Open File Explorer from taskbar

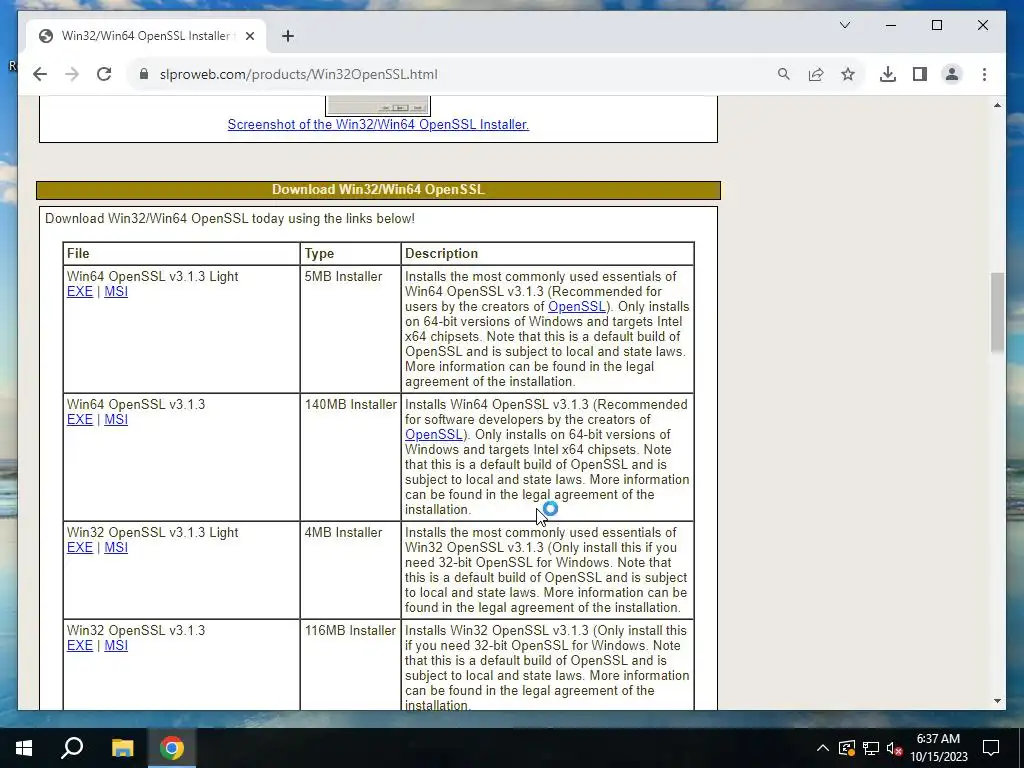coord(122,748)
